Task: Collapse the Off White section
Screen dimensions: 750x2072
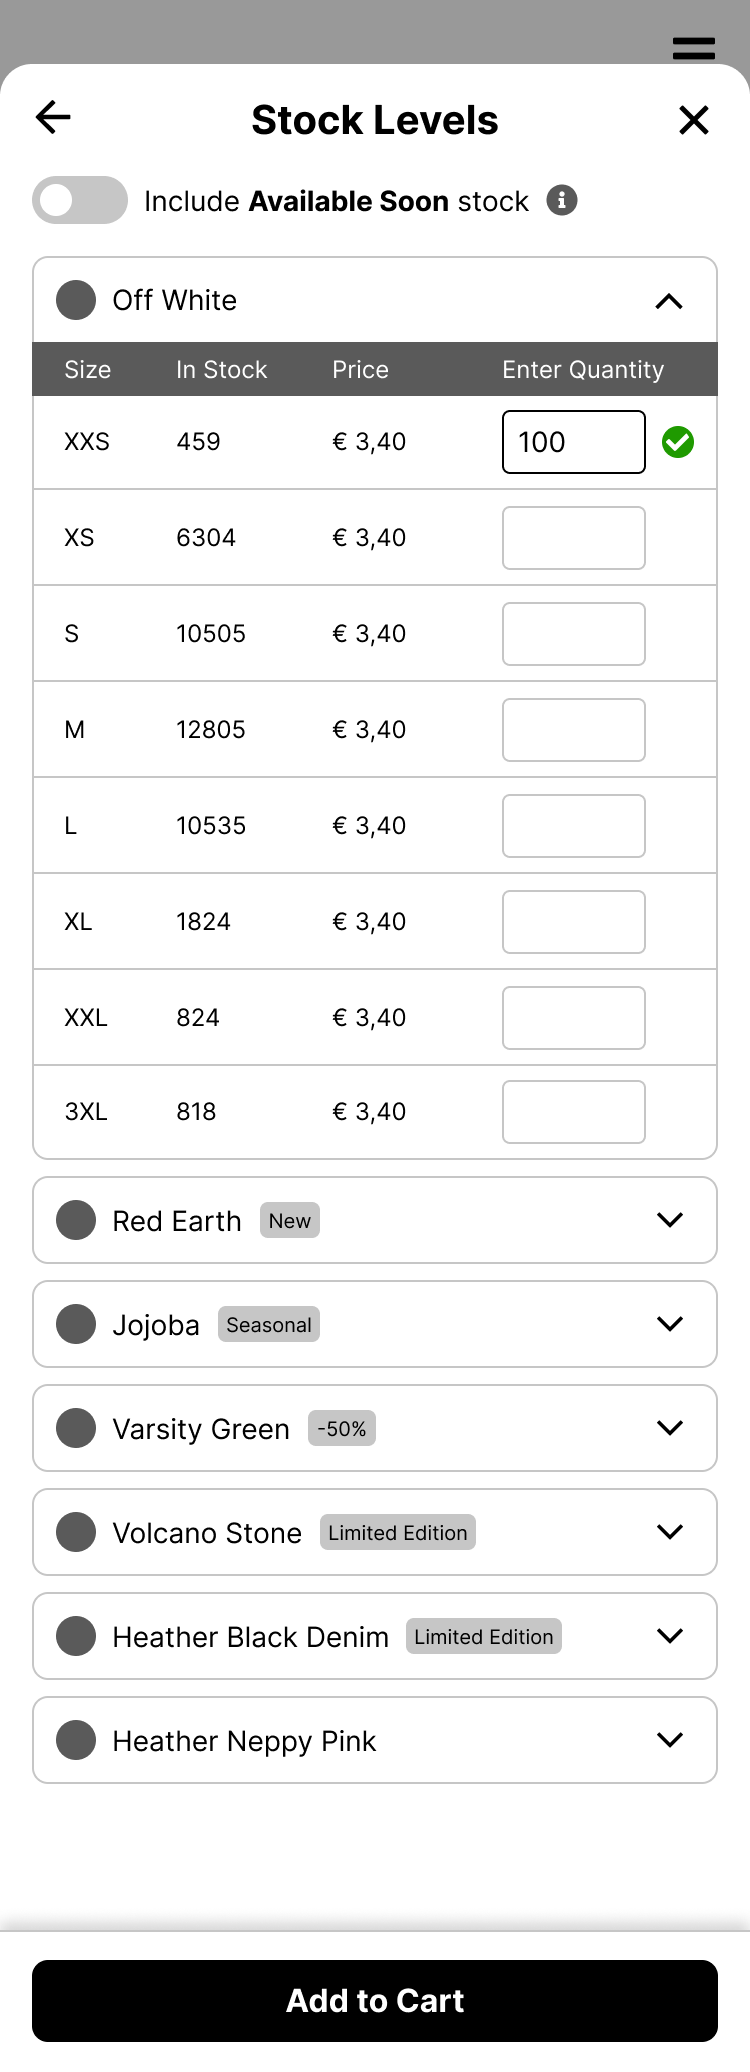Action: (669, 301)
